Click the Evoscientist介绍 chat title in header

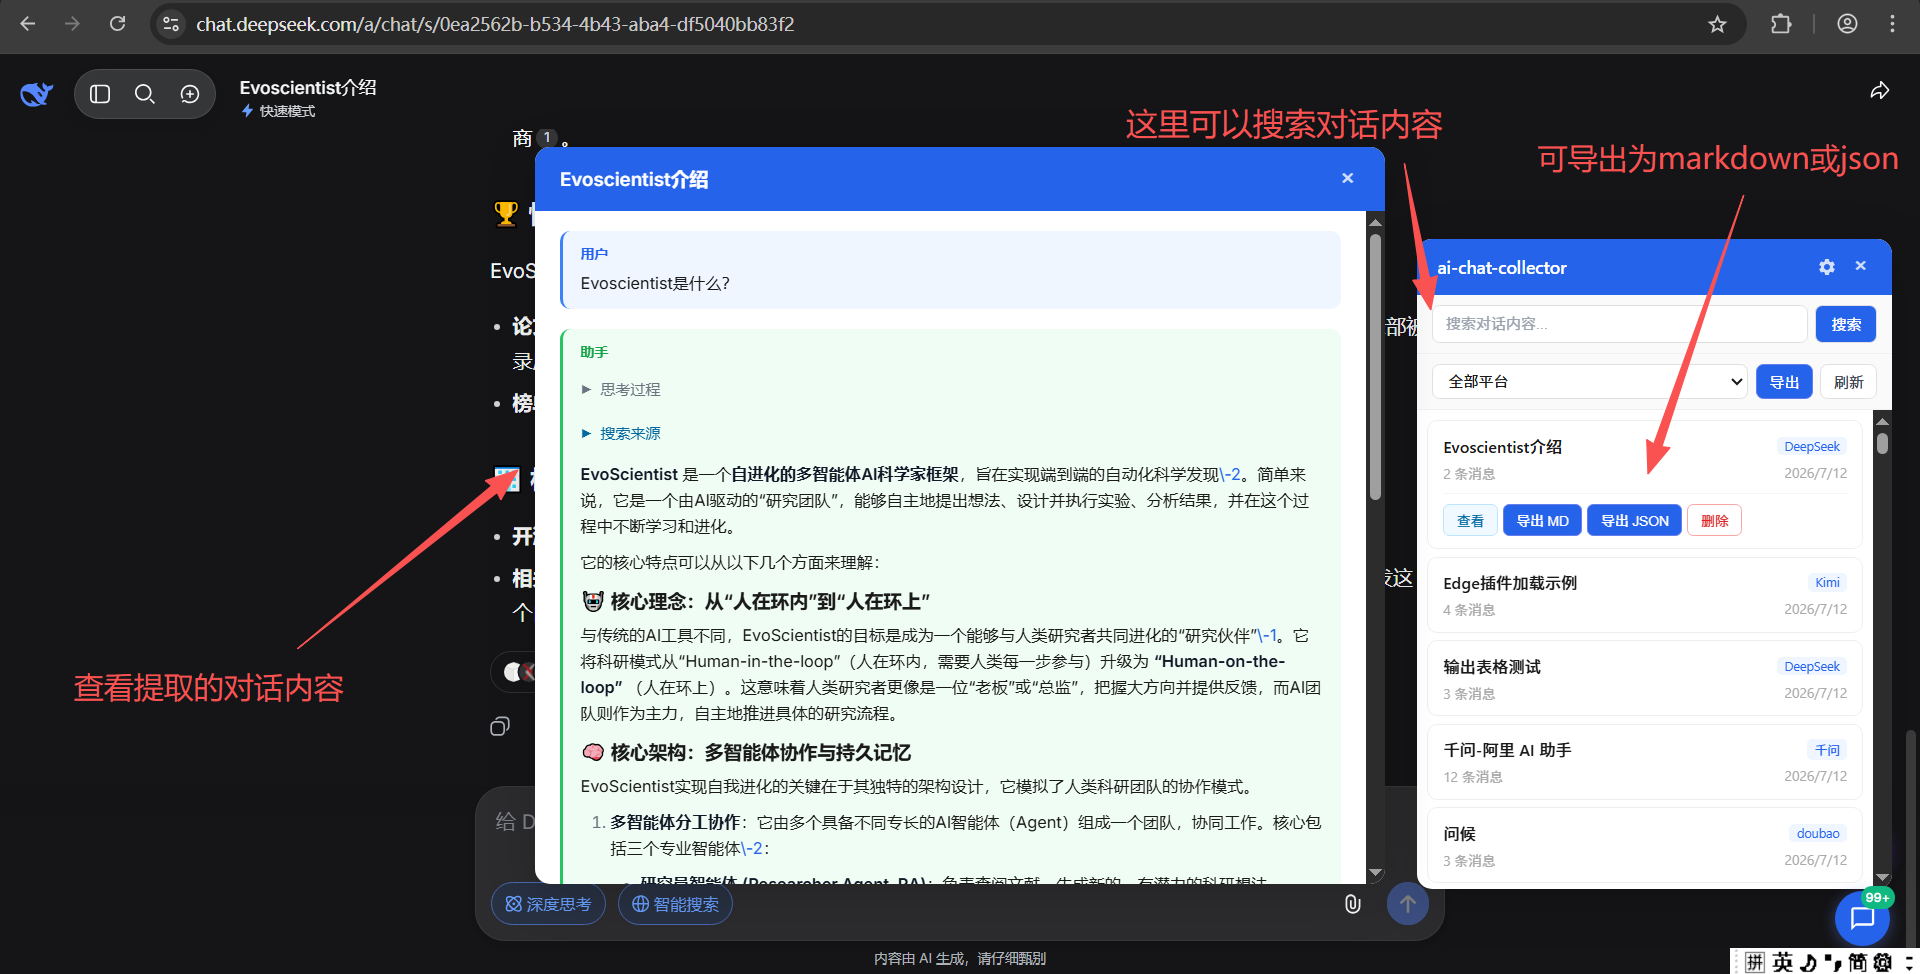click(308, 87)
